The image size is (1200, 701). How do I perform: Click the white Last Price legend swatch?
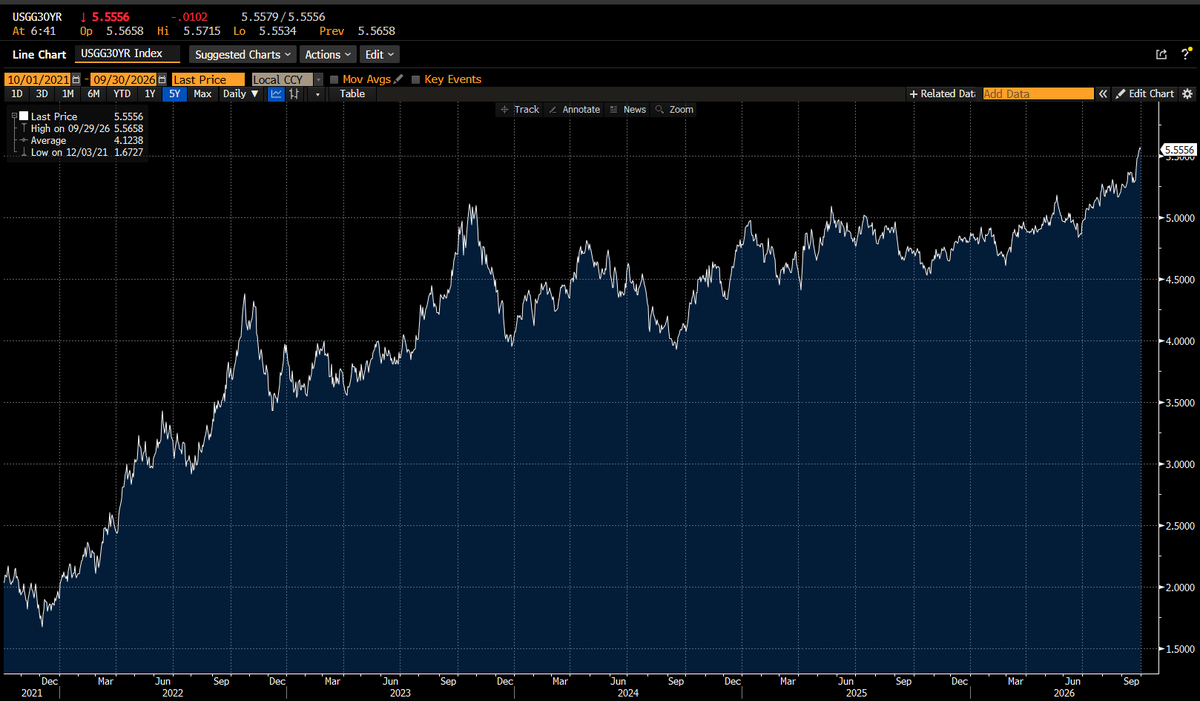click(x=24, y=116)
